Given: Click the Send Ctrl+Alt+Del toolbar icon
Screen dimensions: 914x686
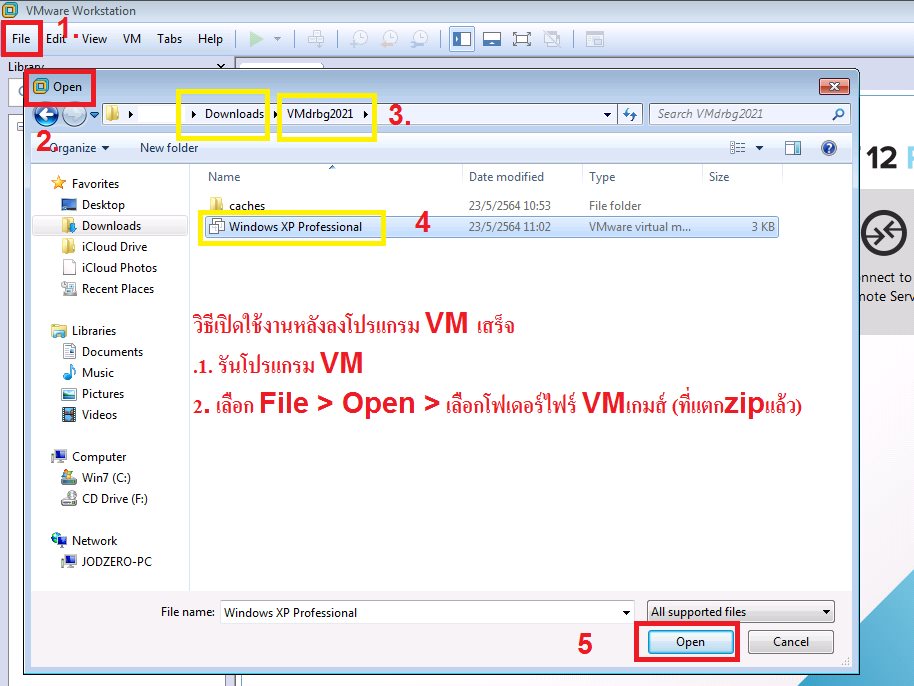Looking at the screenshot, I should tap(316, 39).
